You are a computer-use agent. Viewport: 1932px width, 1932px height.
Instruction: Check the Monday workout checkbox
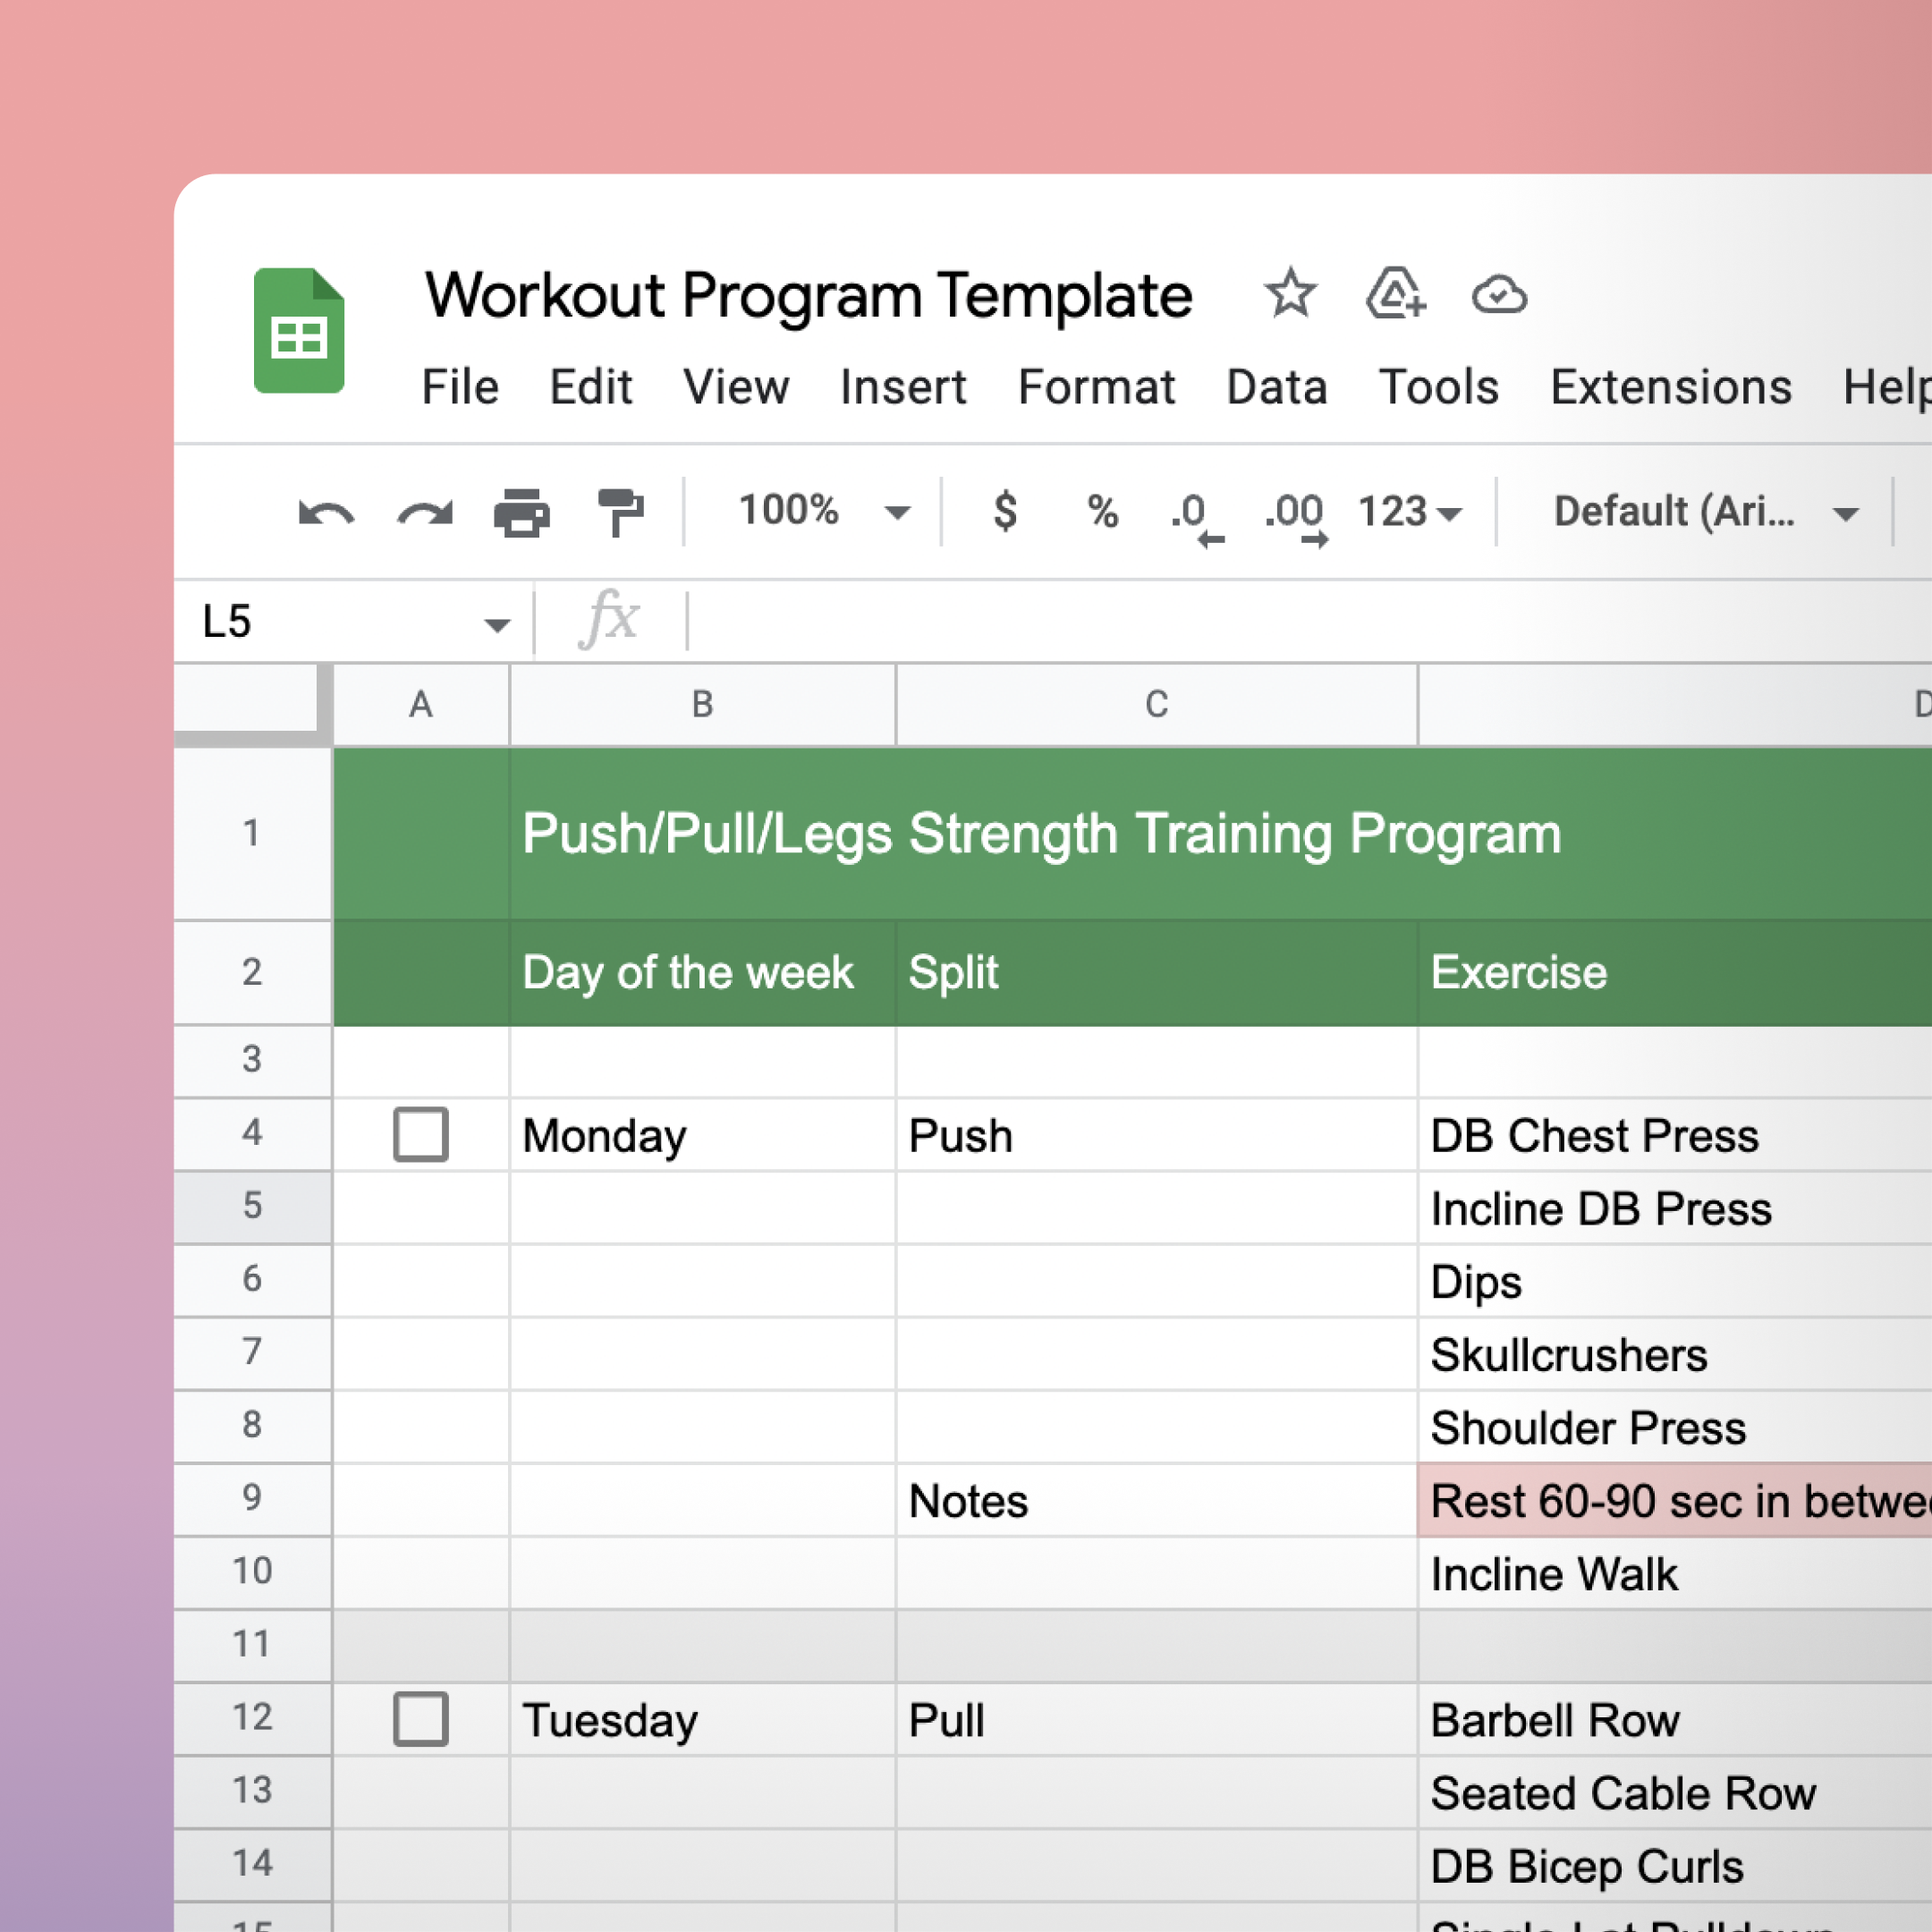point(420,1134)
